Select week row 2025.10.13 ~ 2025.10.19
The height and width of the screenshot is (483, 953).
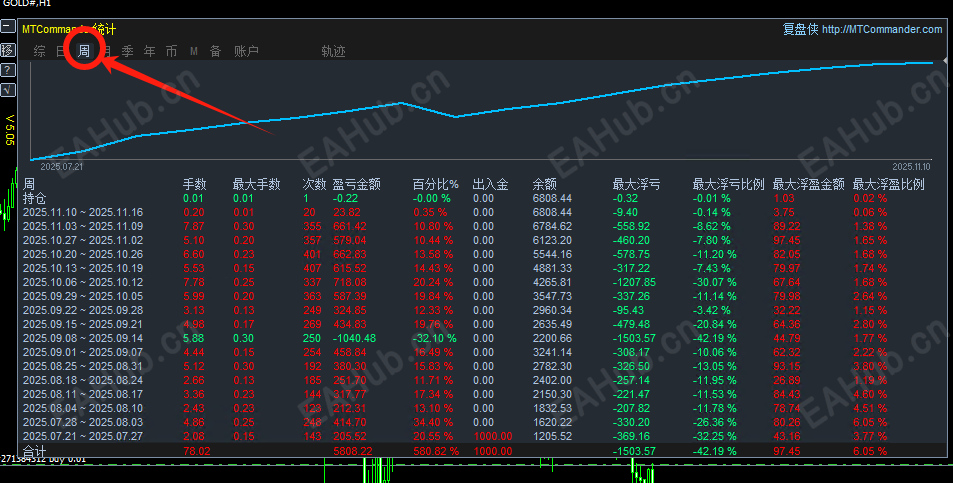pyautogui.click(x=83, y=268)
